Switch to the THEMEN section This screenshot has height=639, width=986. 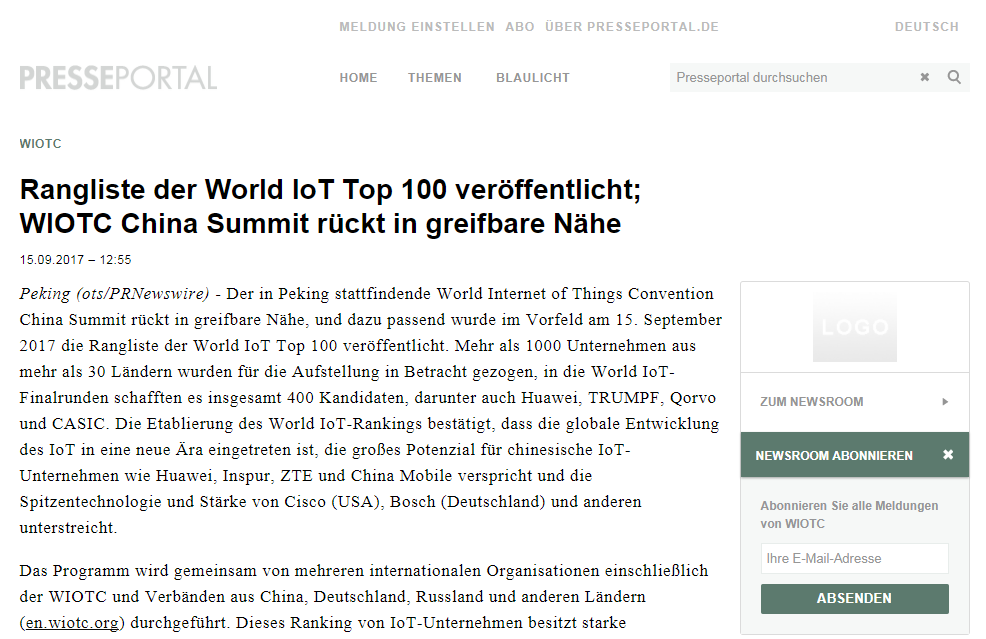tap(434, 77)
